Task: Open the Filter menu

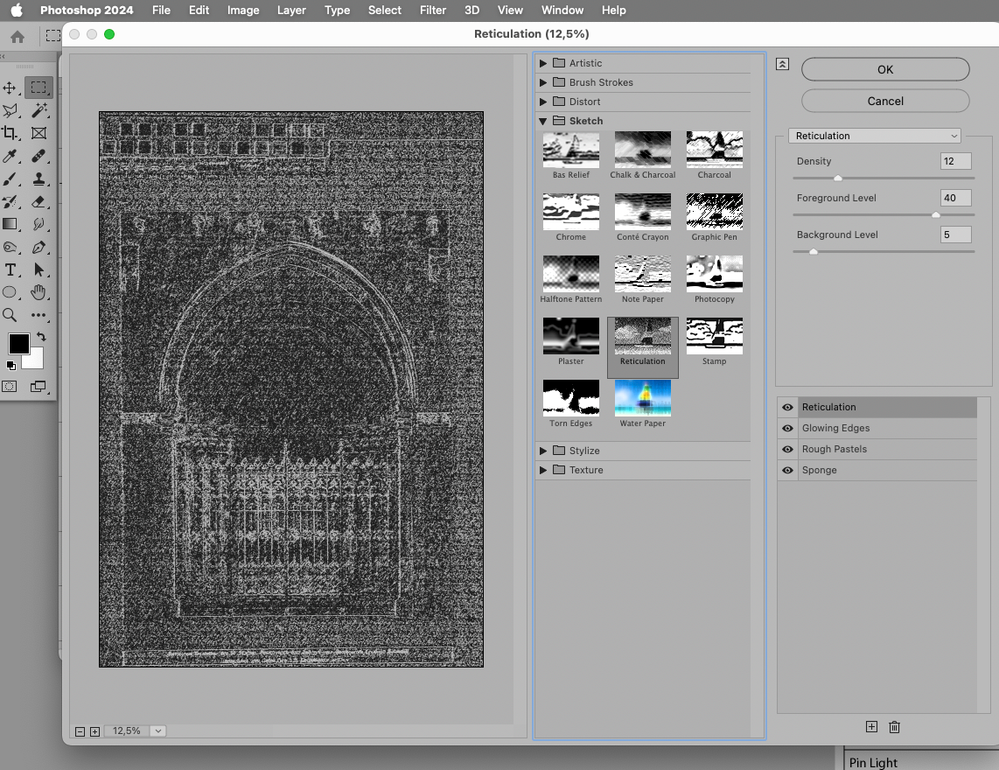Action: click(x=433, y=10)
